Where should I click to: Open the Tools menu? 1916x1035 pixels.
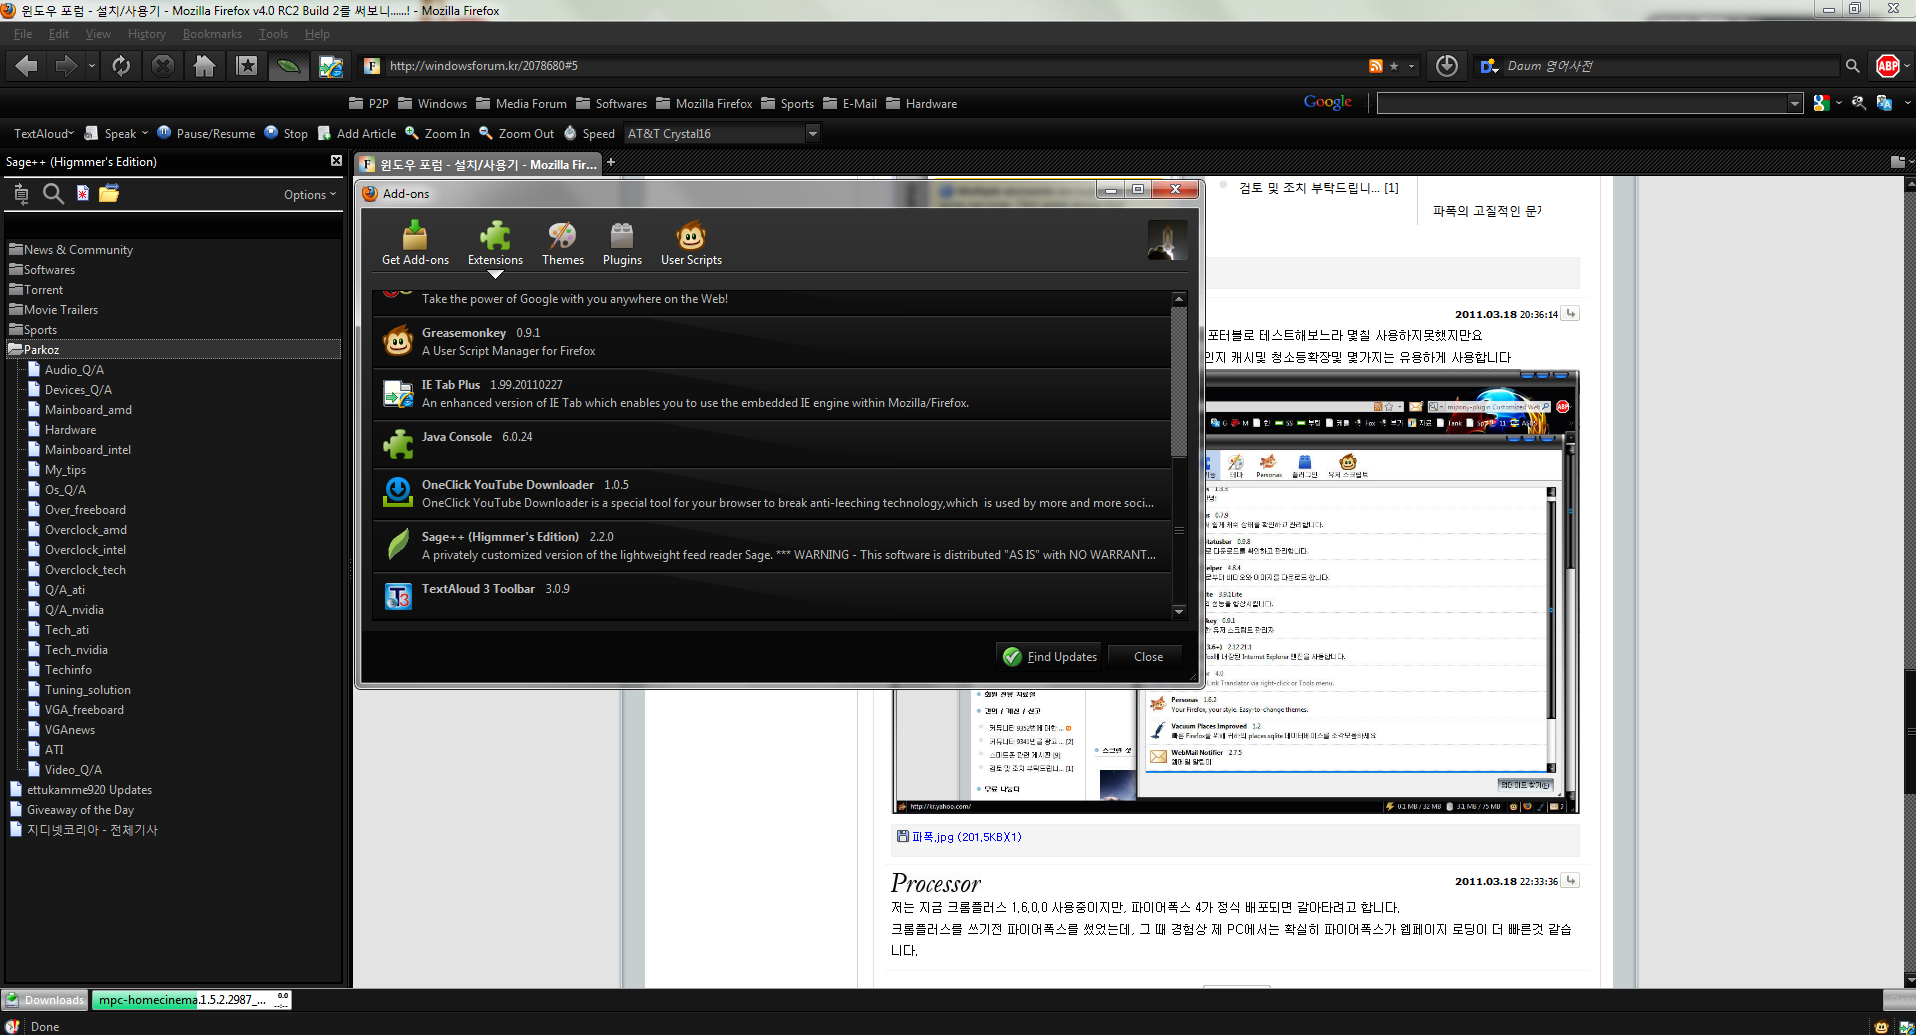tap(273, 33)
